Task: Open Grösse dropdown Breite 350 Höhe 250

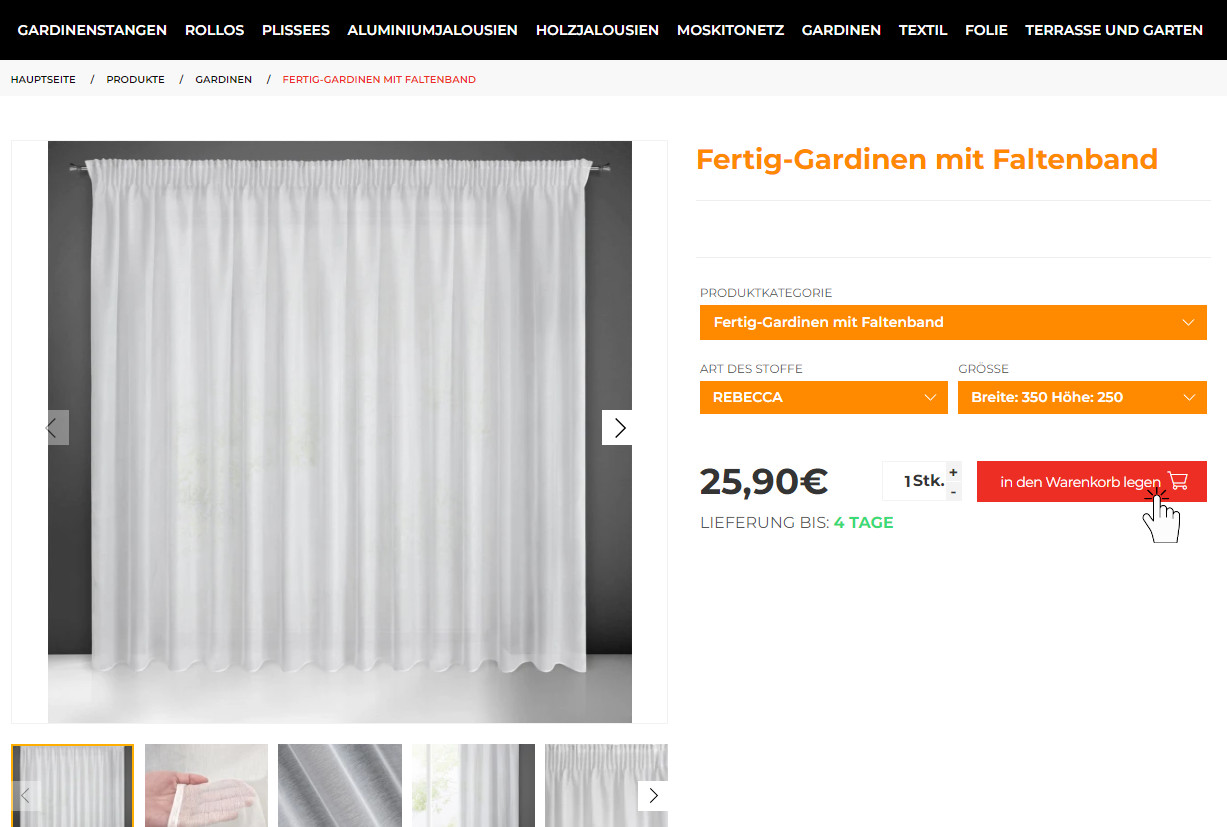Action: click(1082, 397)
